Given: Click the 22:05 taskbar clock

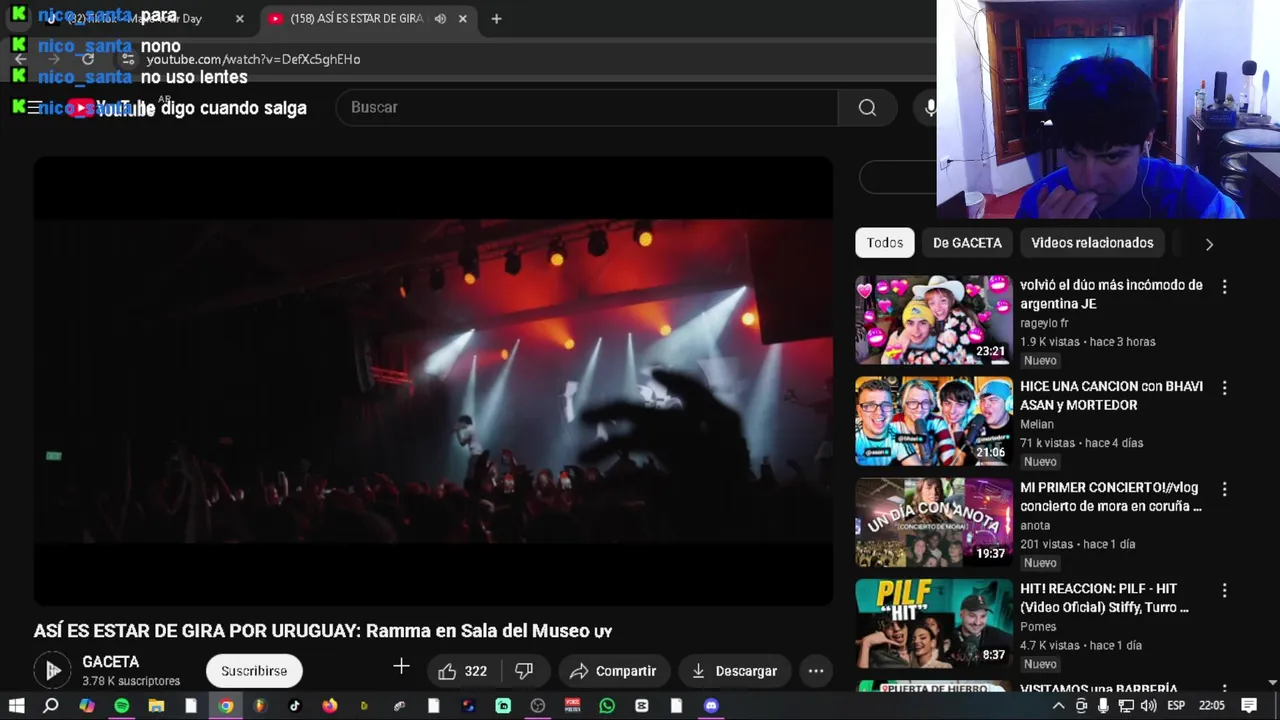Looking at the screenshot, I should [x=1211, y=706].
